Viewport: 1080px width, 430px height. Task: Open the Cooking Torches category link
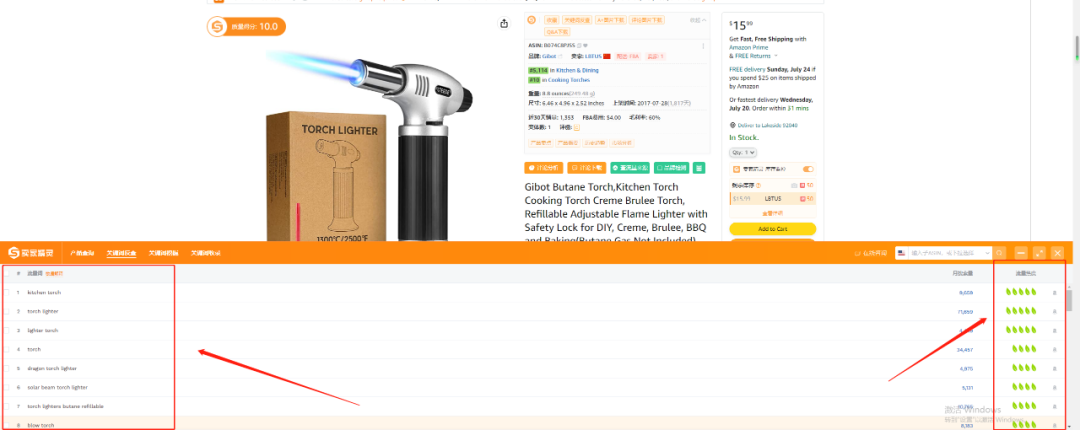[x=568, y=80]
